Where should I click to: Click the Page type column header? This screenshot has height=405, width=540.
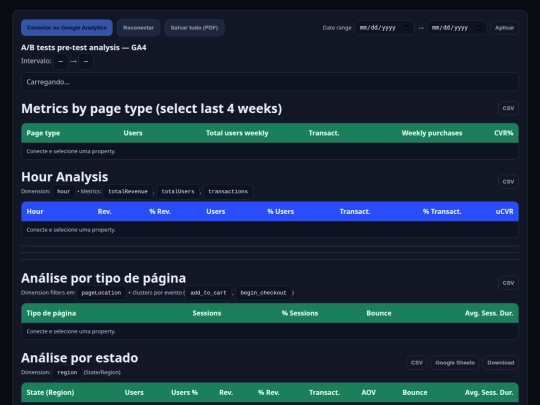[43, 133]
